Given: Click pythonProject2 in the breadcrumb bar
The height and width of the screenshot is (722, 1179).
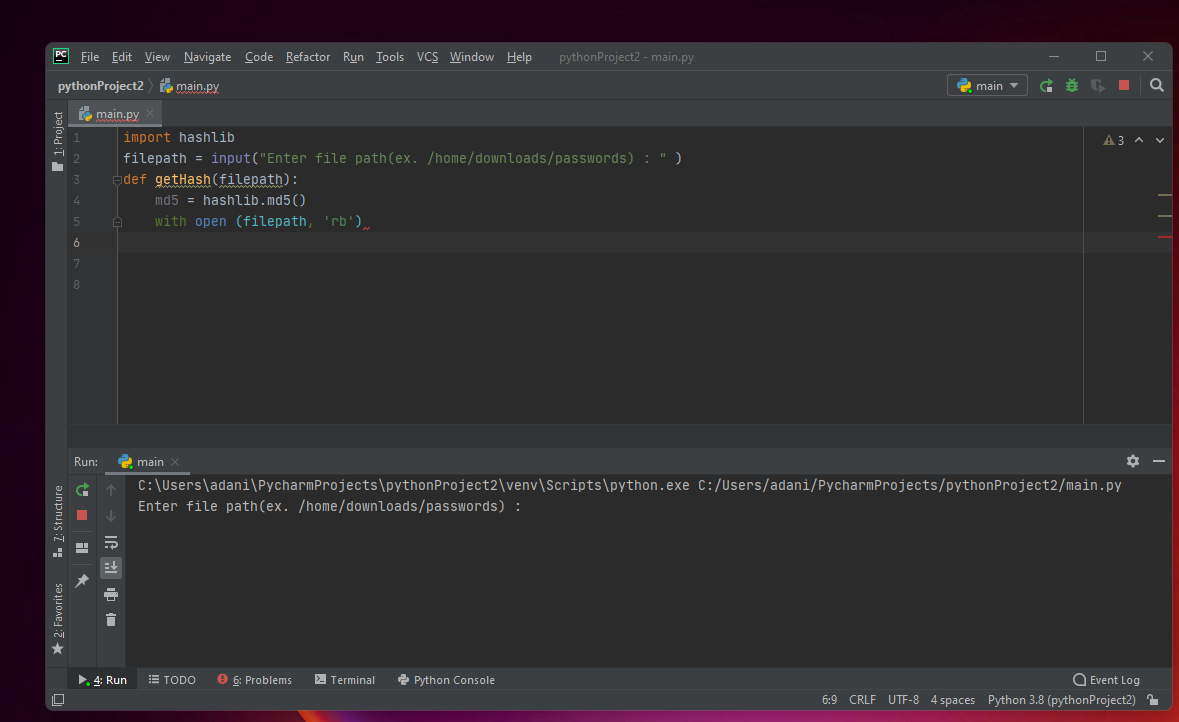Looking at the screenshot, I should point(101,86).
